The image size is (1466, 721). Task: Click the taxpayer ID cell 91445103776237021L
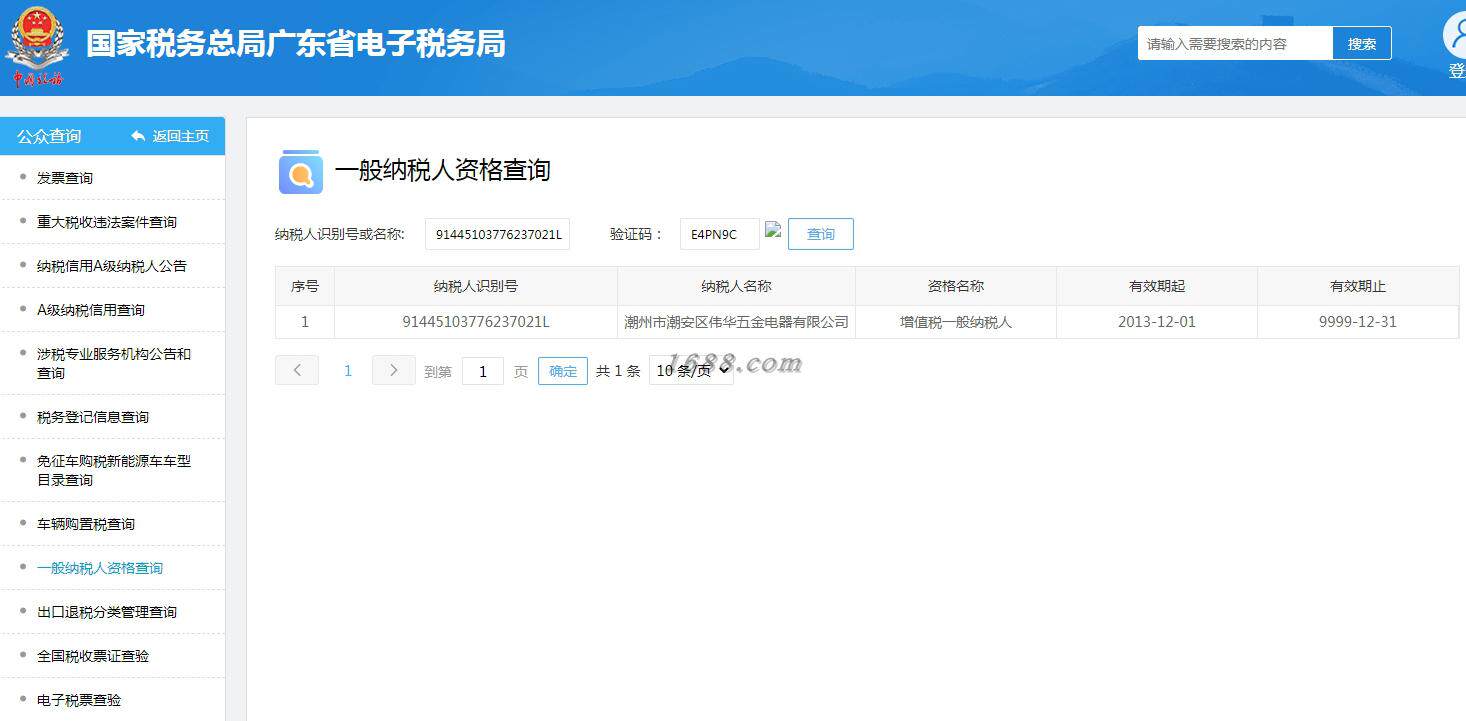[x=476, y=322]
